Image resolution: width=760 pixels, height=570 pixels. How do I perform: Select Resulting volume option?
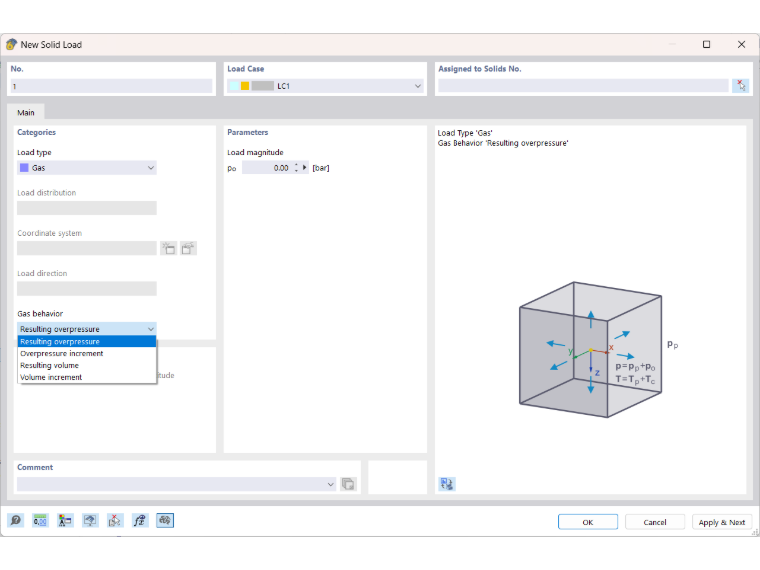click(x=87, y=365)
